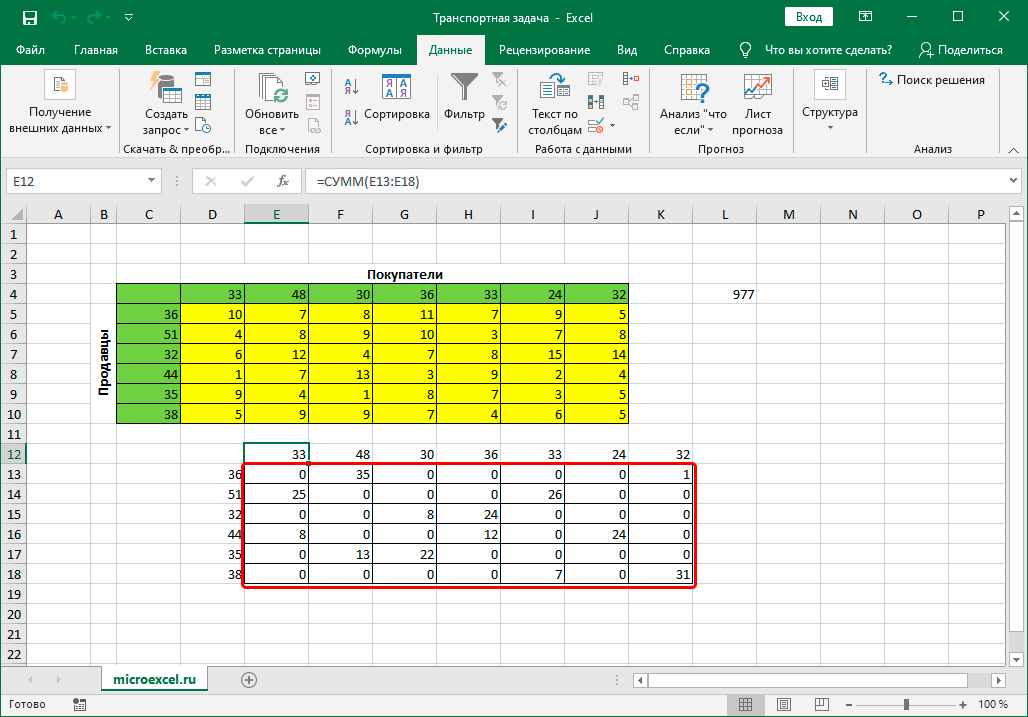This screenshot has height=717, width=1028.
Task: Click the macro recording status bar icon
Action: (79, 705)
